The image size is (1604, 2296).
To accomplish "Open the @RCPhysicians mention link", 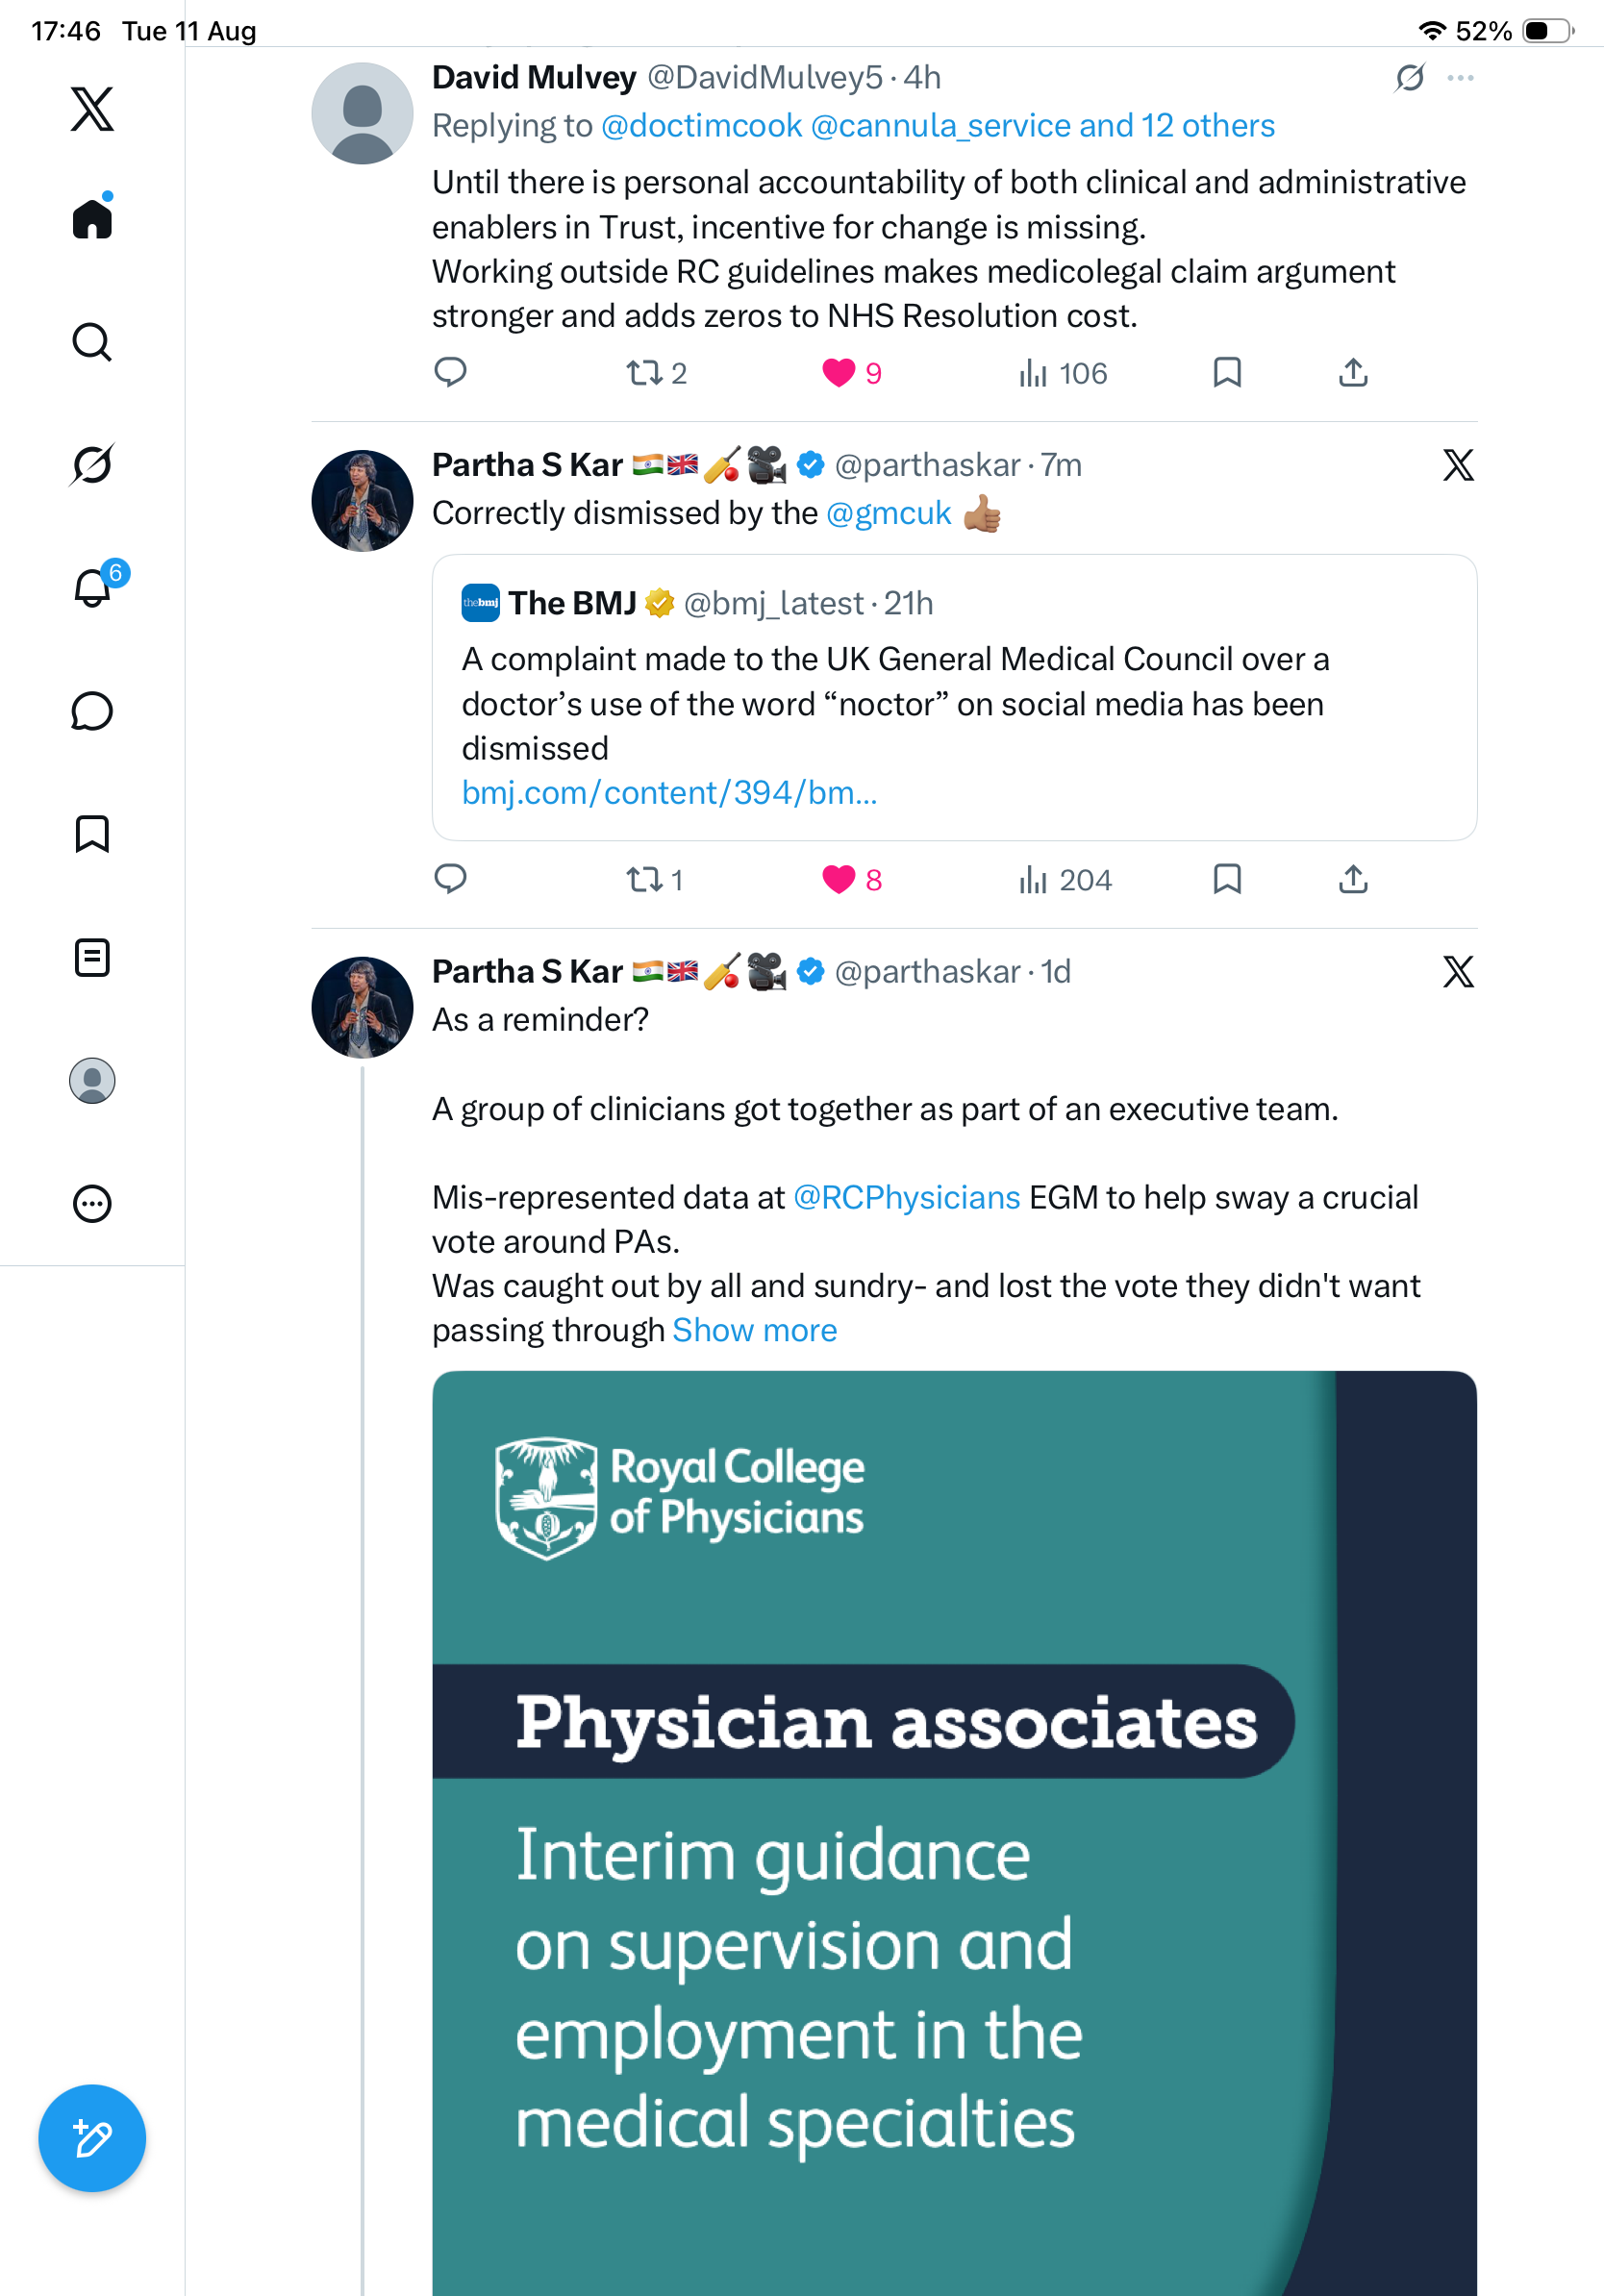I will click(906, 1198).
